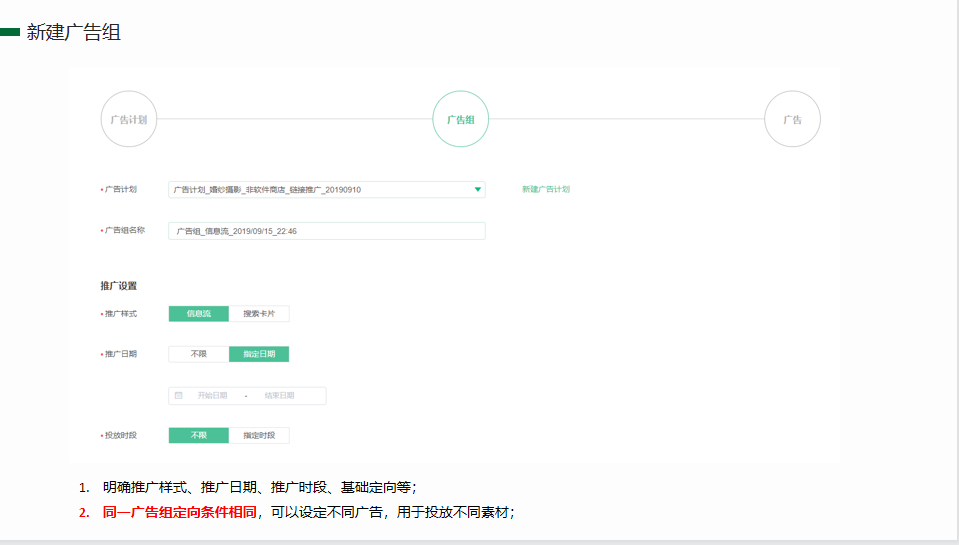Click the 投放时段 field label

point(120,436)
